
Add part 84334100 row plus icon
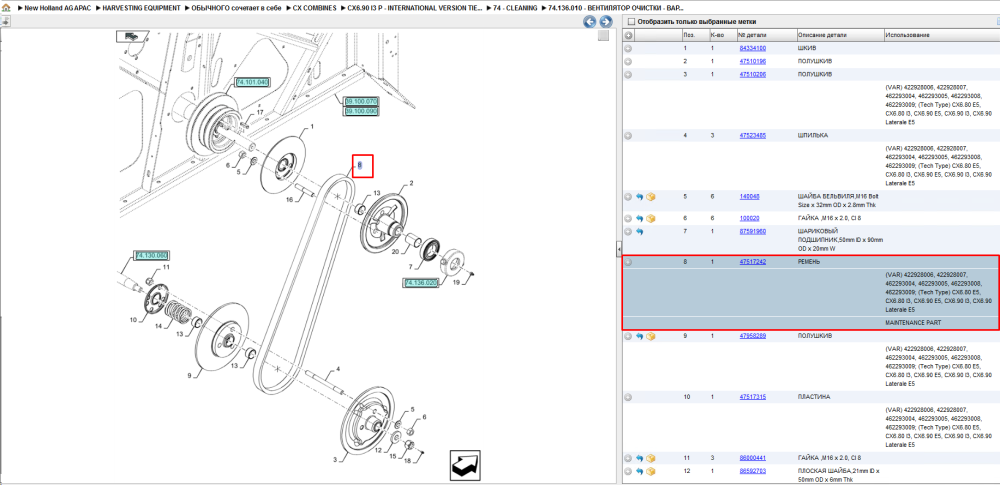coord(628,48)
